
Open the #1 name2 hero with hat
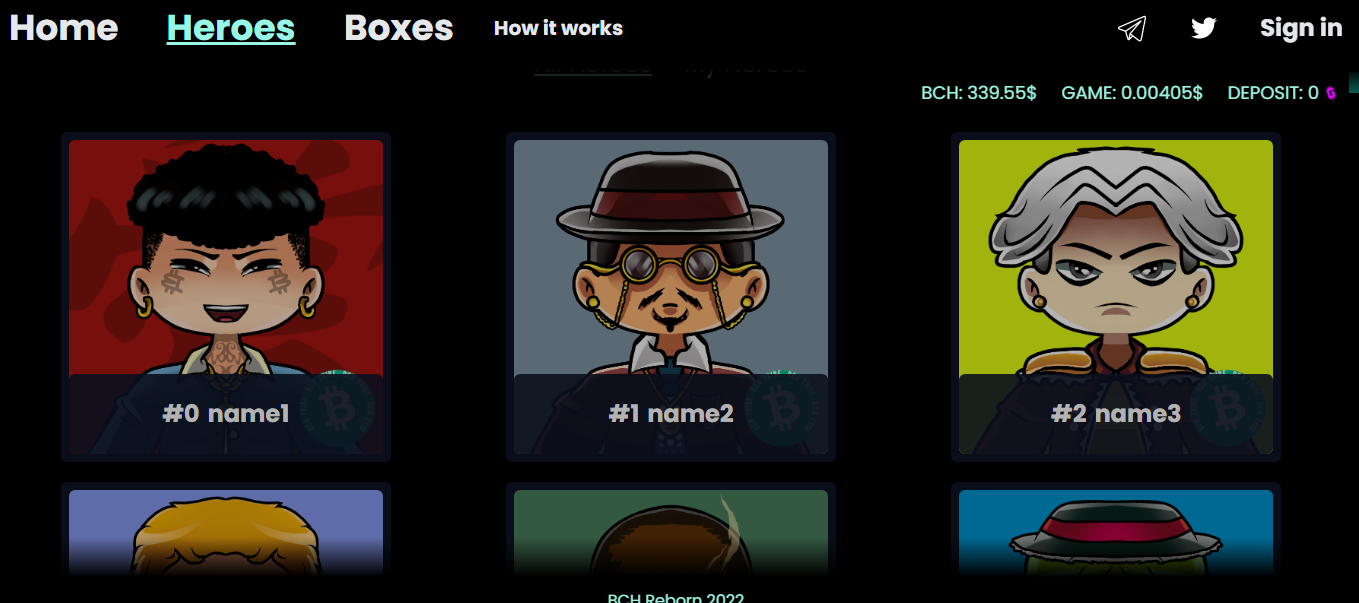[x=671, y=297]
